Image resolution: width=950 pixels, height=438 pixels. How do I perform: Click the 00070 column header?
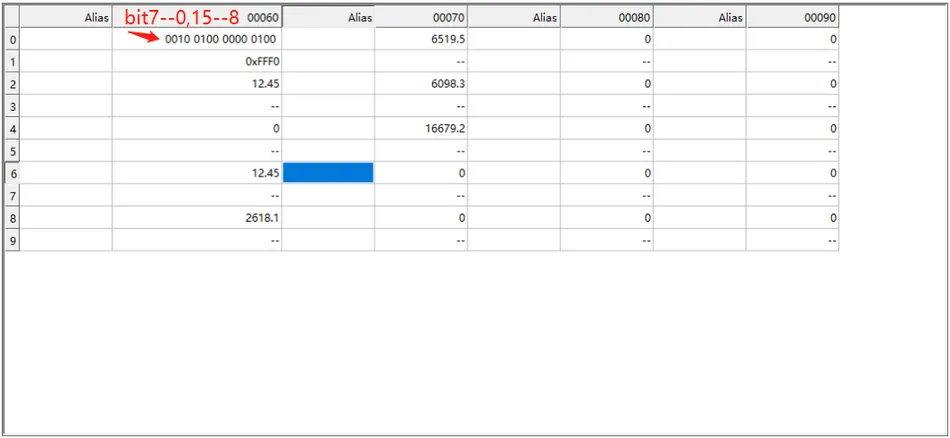click(x=421, y=17)
